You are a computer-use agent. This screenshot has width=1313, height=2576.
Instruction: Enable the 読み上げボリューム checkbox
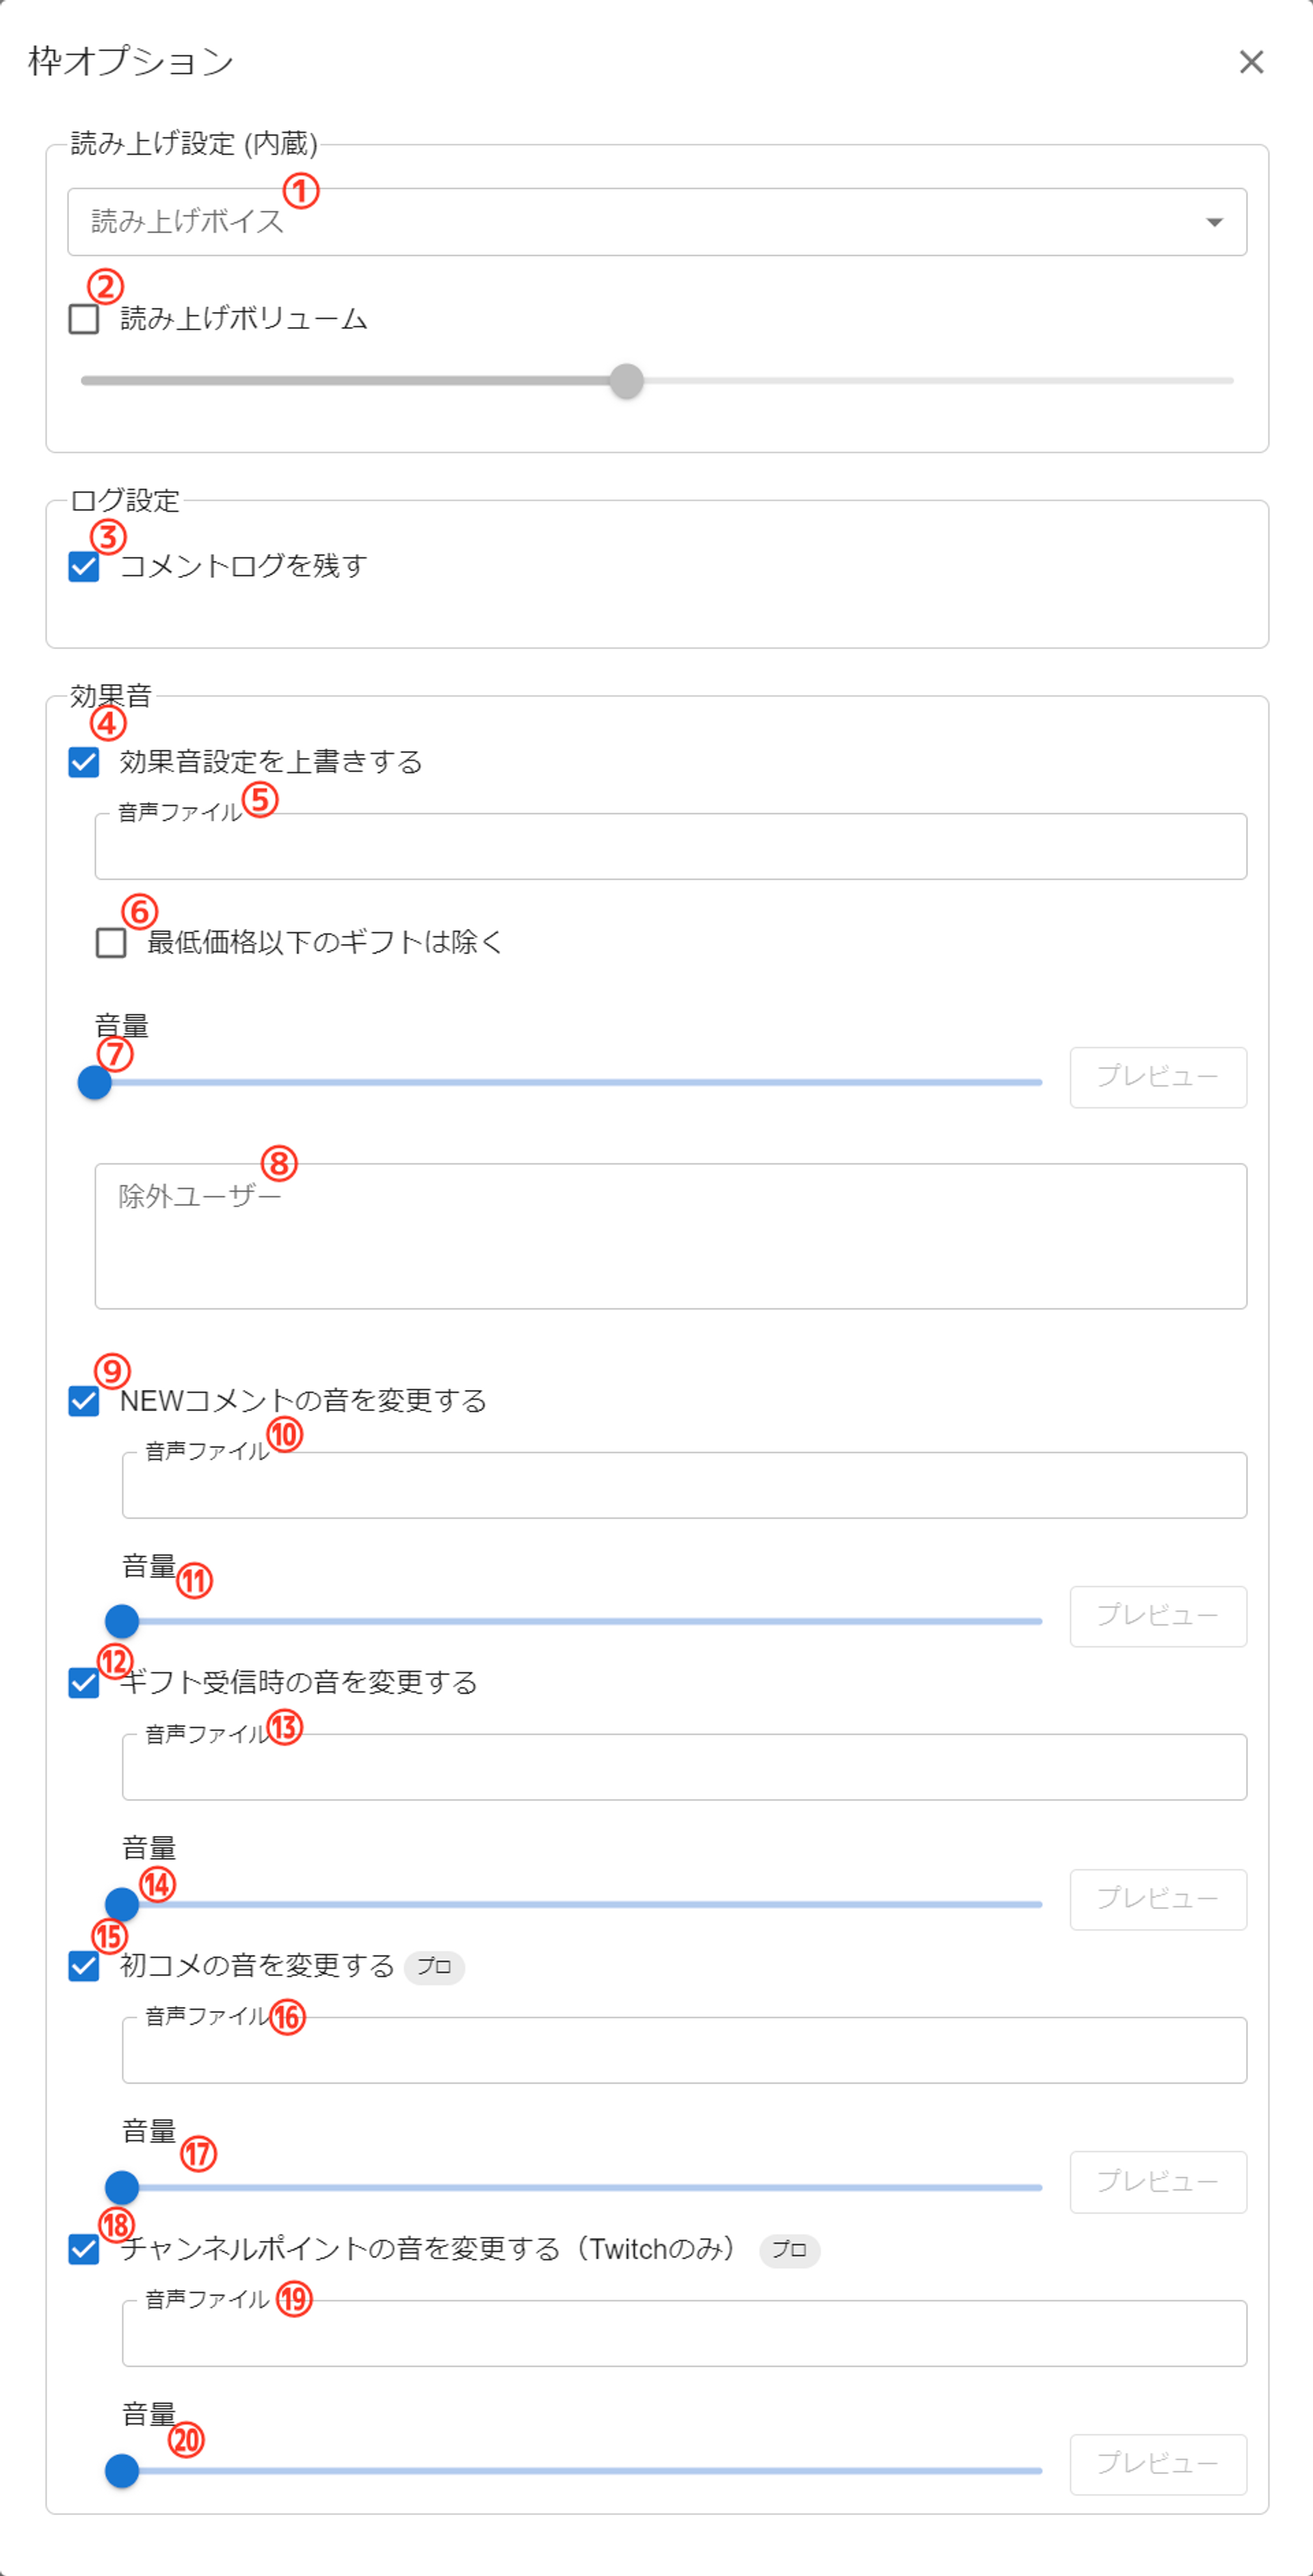84,319
